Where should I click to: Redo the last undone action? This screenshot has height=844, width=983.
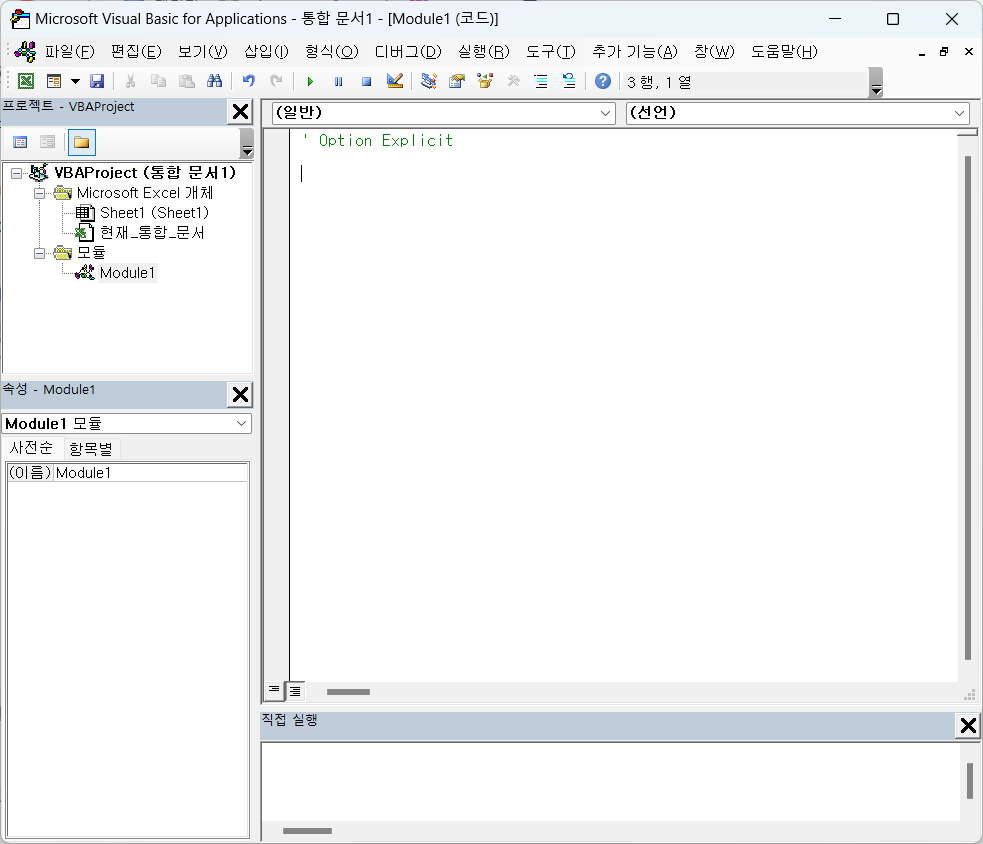point(276,81)
